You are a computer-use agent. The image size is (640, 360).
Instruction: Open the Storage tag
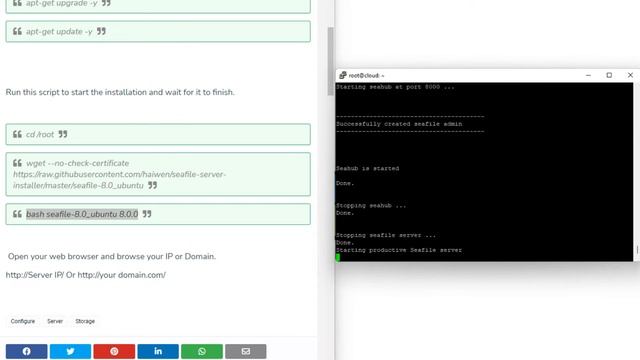point(85,321)
